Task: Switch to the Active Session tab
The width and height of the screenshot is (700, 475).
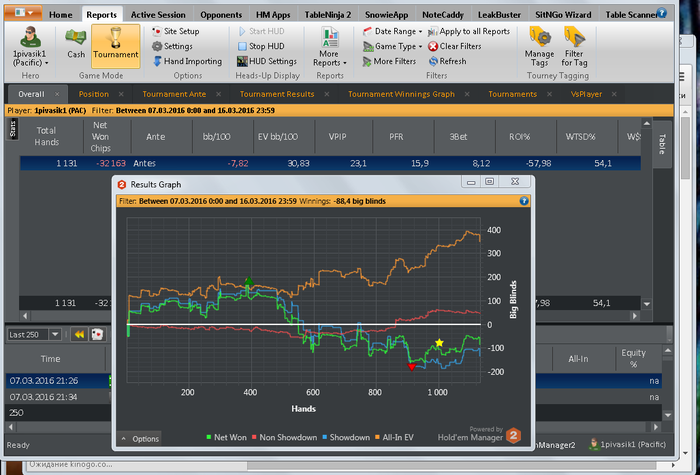Action: tap(158, 15)
